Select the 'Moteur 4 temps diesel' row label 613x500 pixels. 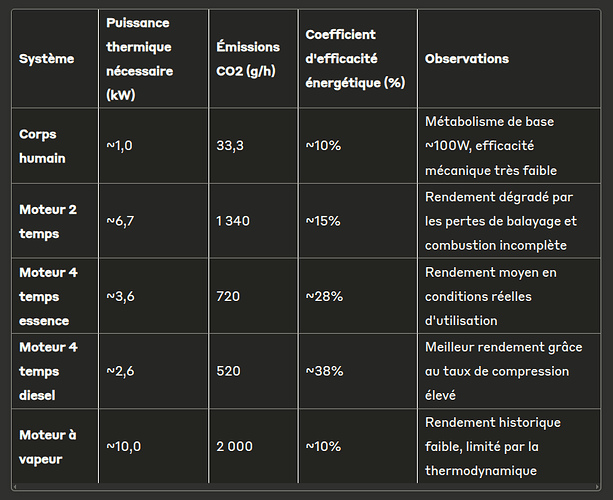(48, 371)
